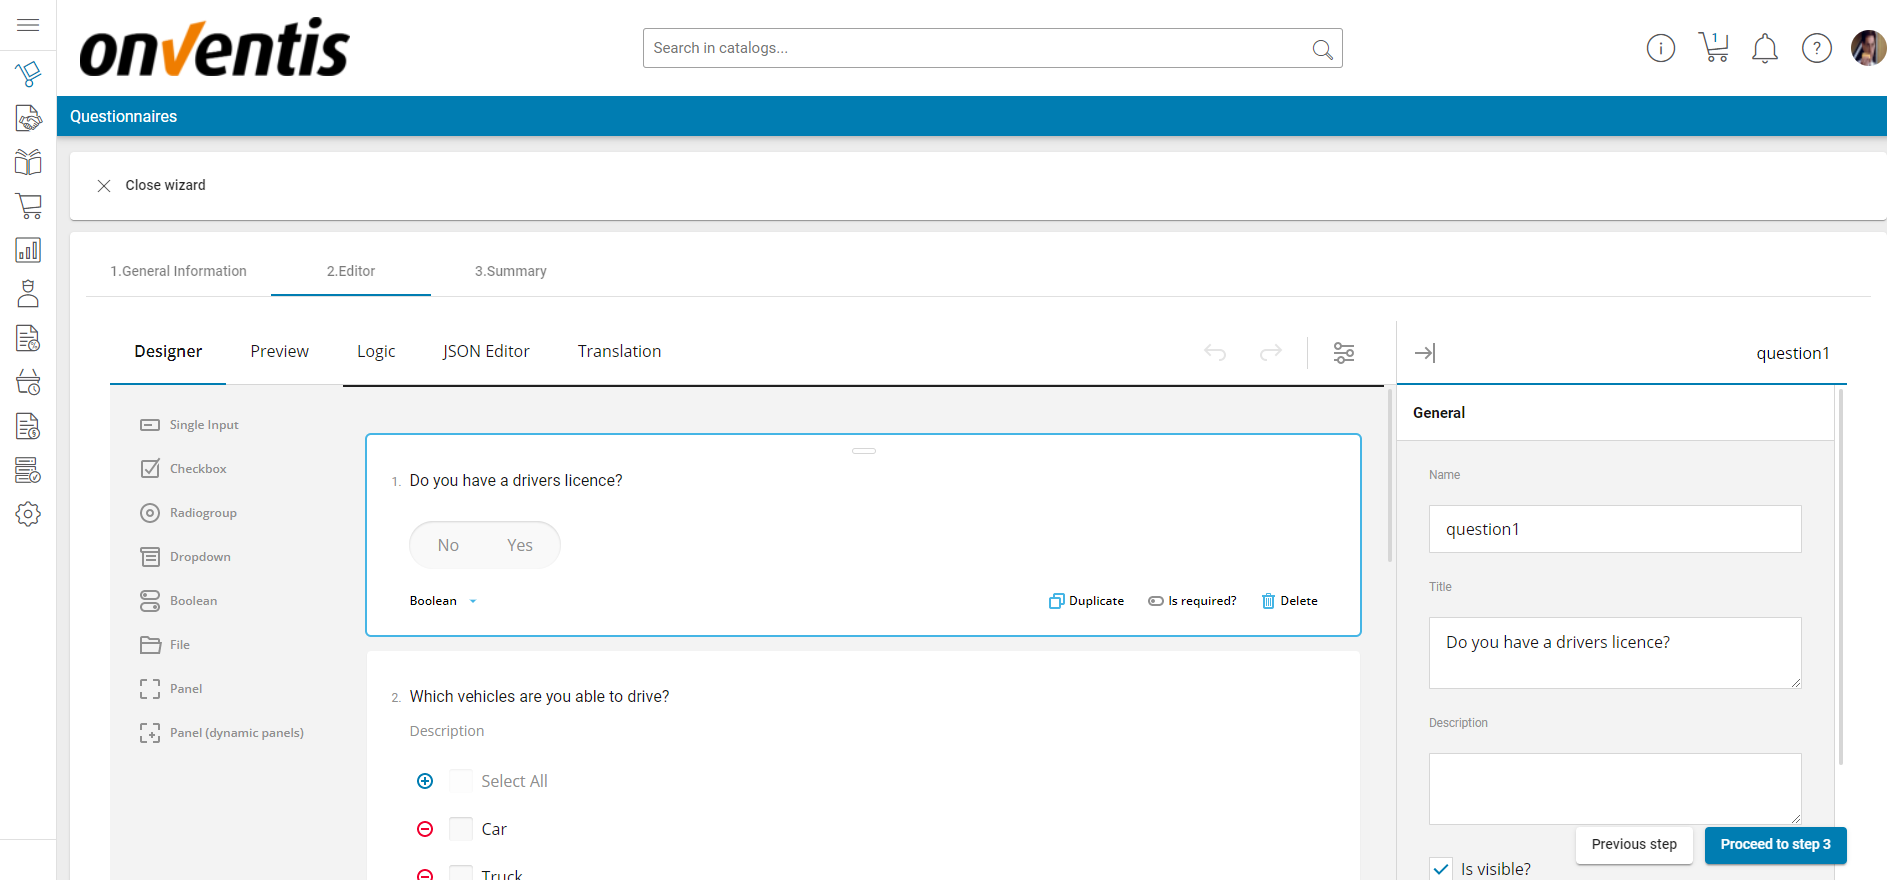Click the magnifier search icon

click(x=1322, y=49)
